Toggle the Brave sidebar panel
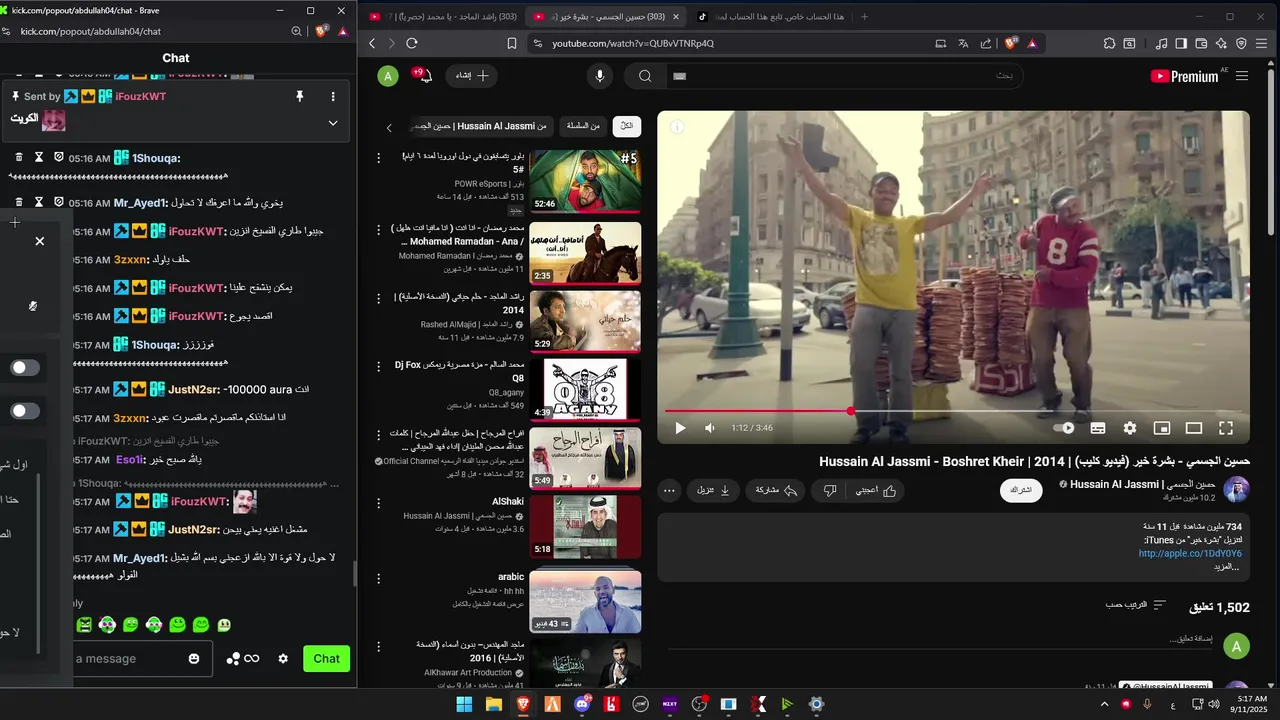The width and height of the screenshot is (1280, 720). tap(1181, 43)
